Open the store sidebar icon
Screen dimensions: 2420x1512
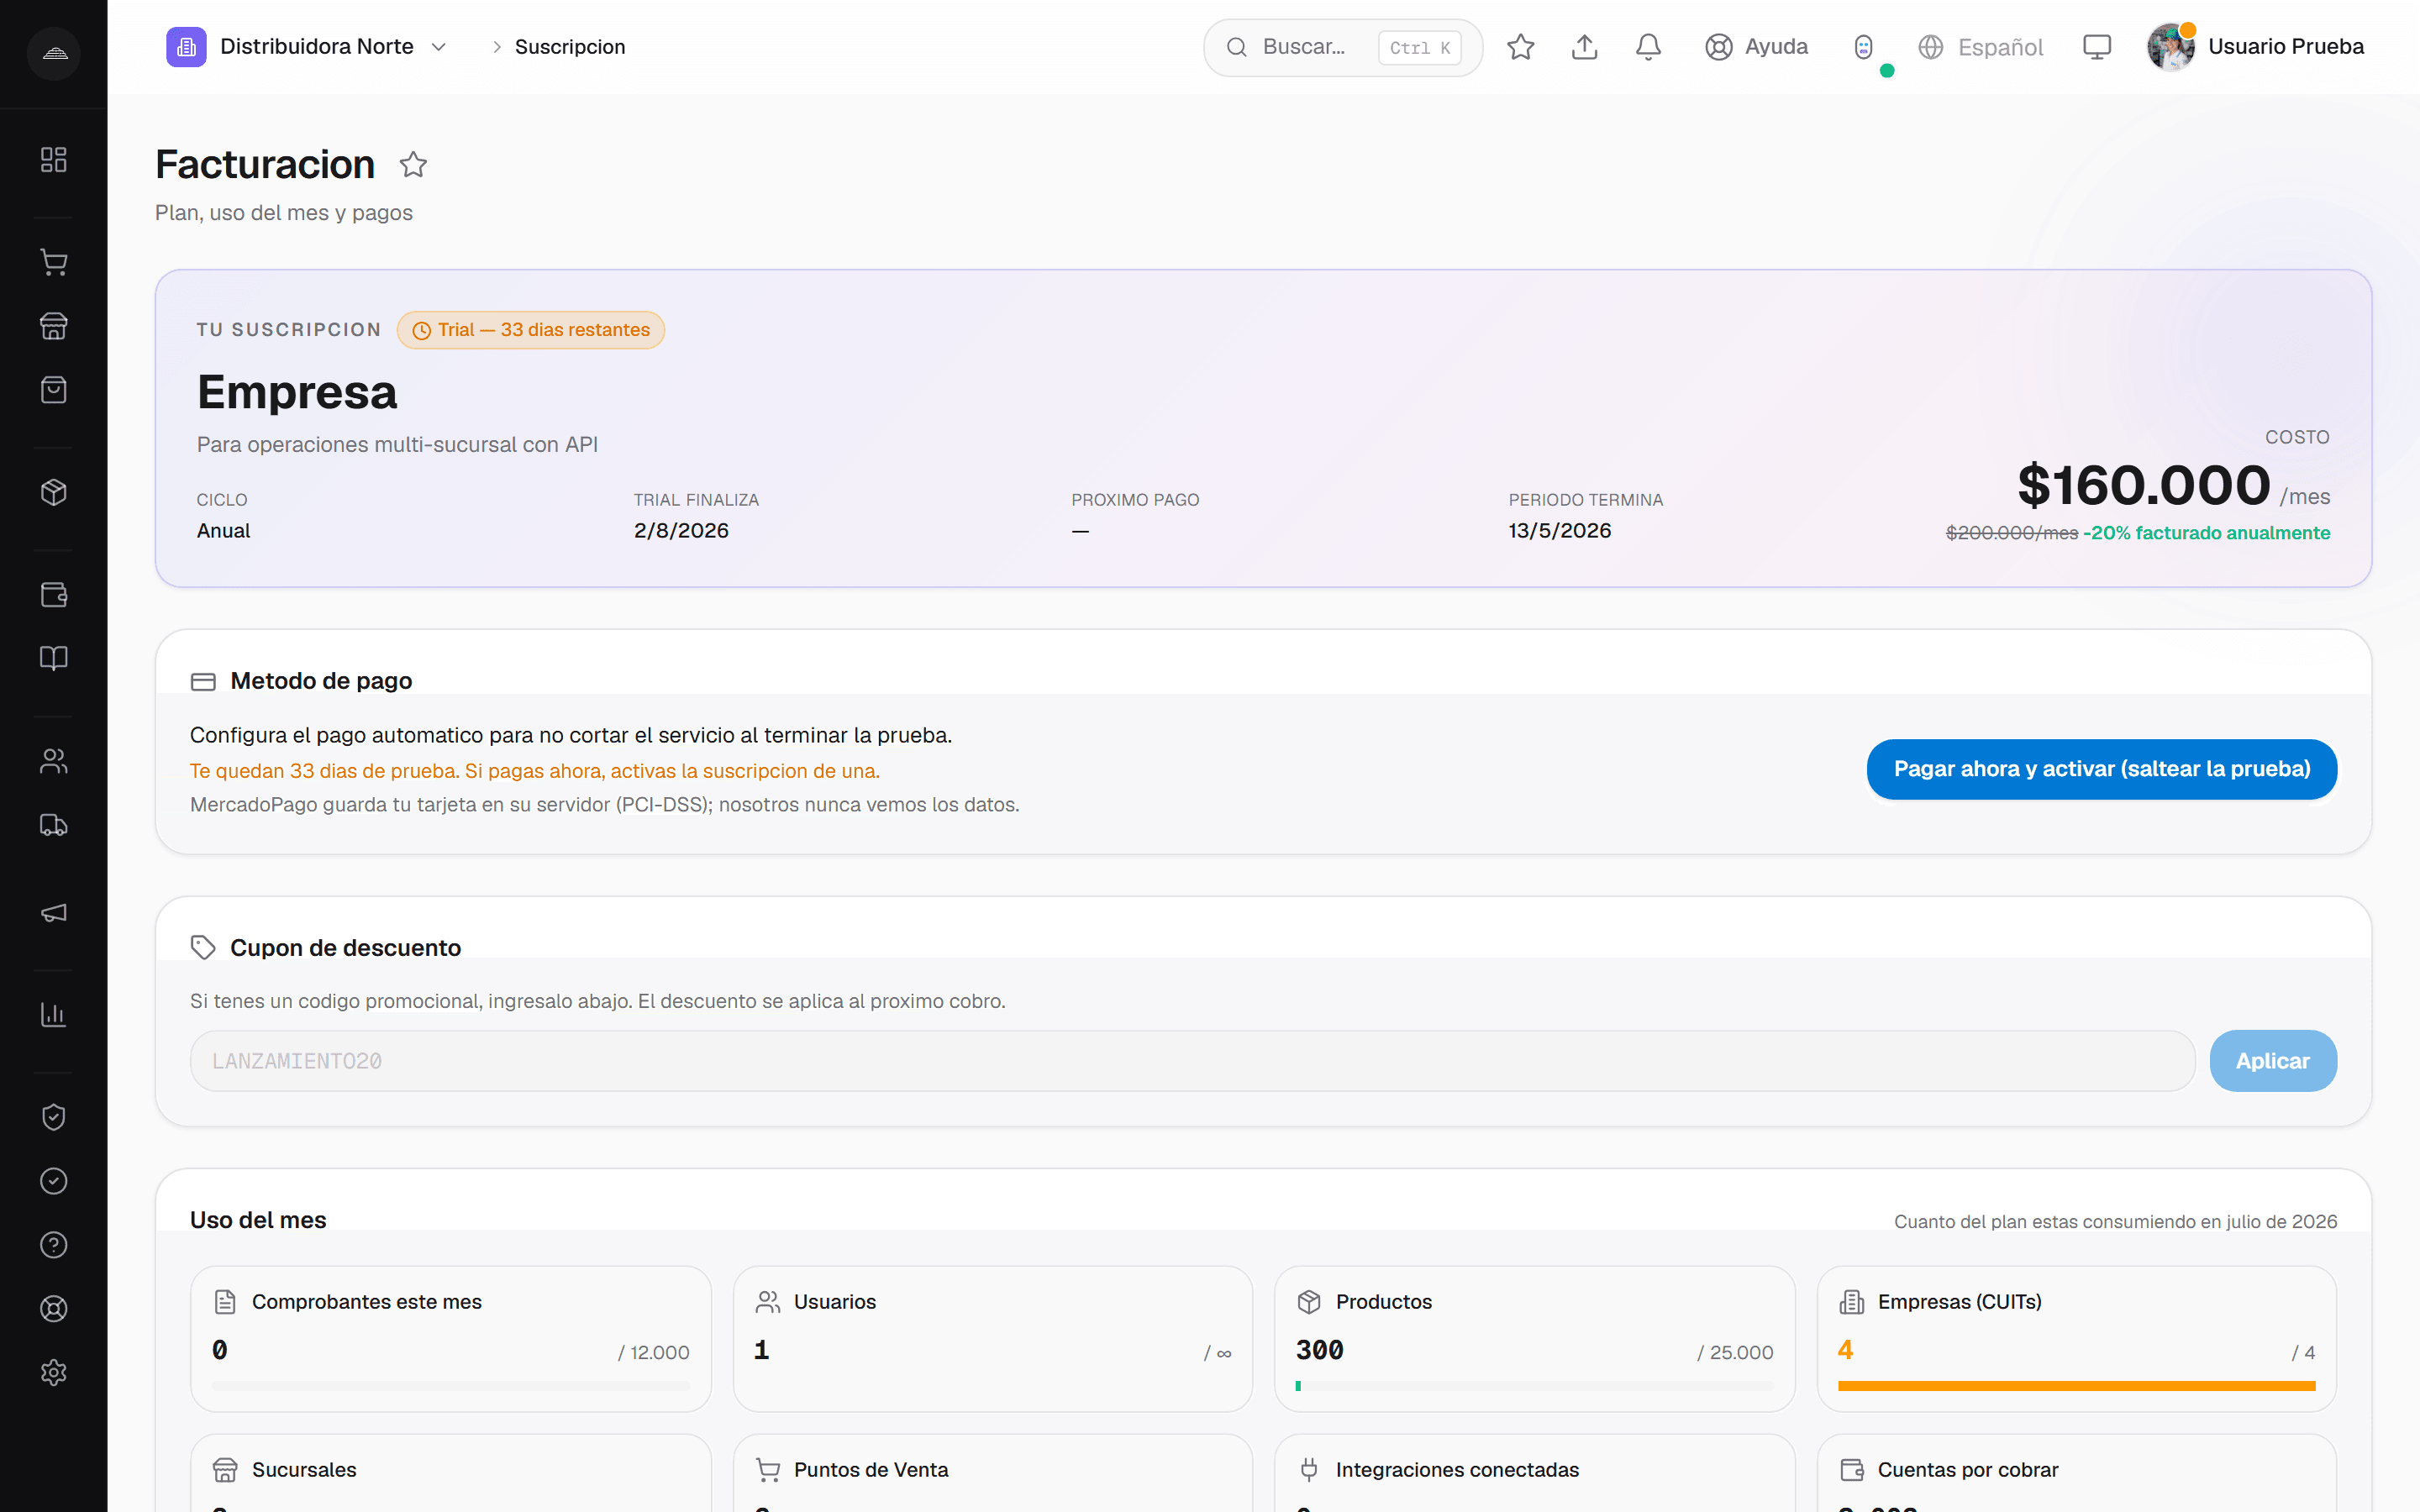53,326
